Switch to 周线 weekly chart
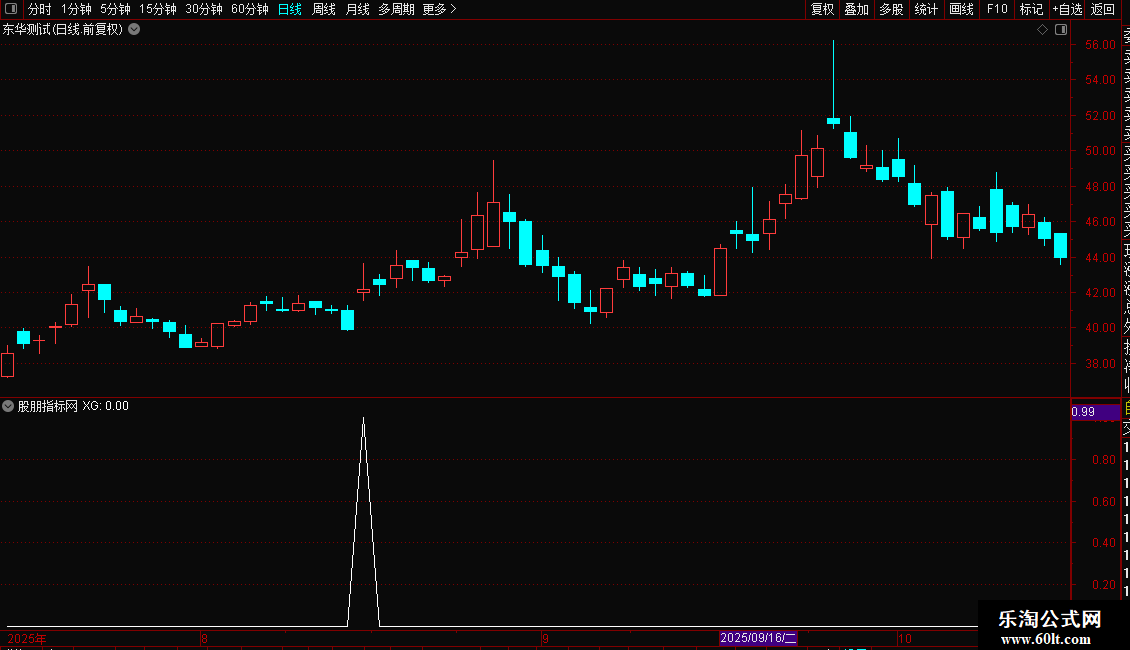This screenshot has width=1130, height=650. pyautogui.click(x=324, y=9)
